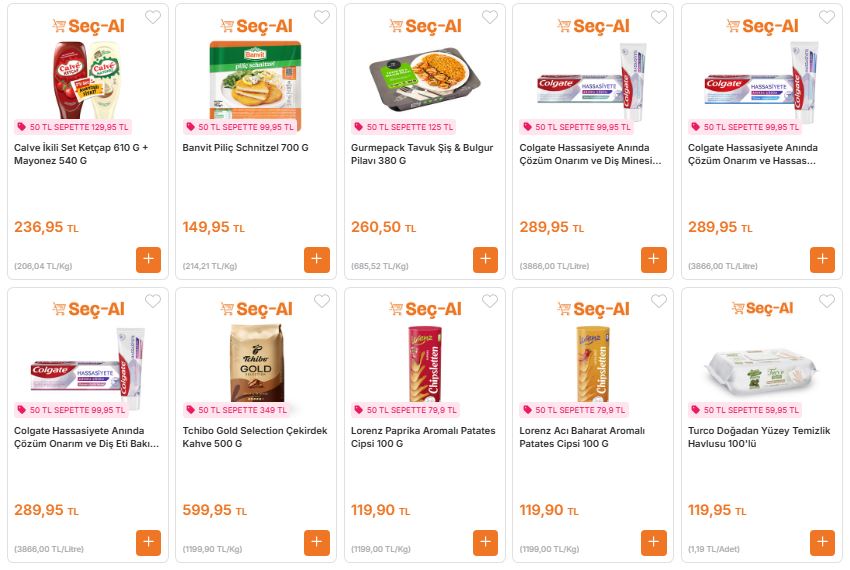850x570 pixels.
Task: Click the Tchibo Gold coffee bag image
Action: point(255,362)
